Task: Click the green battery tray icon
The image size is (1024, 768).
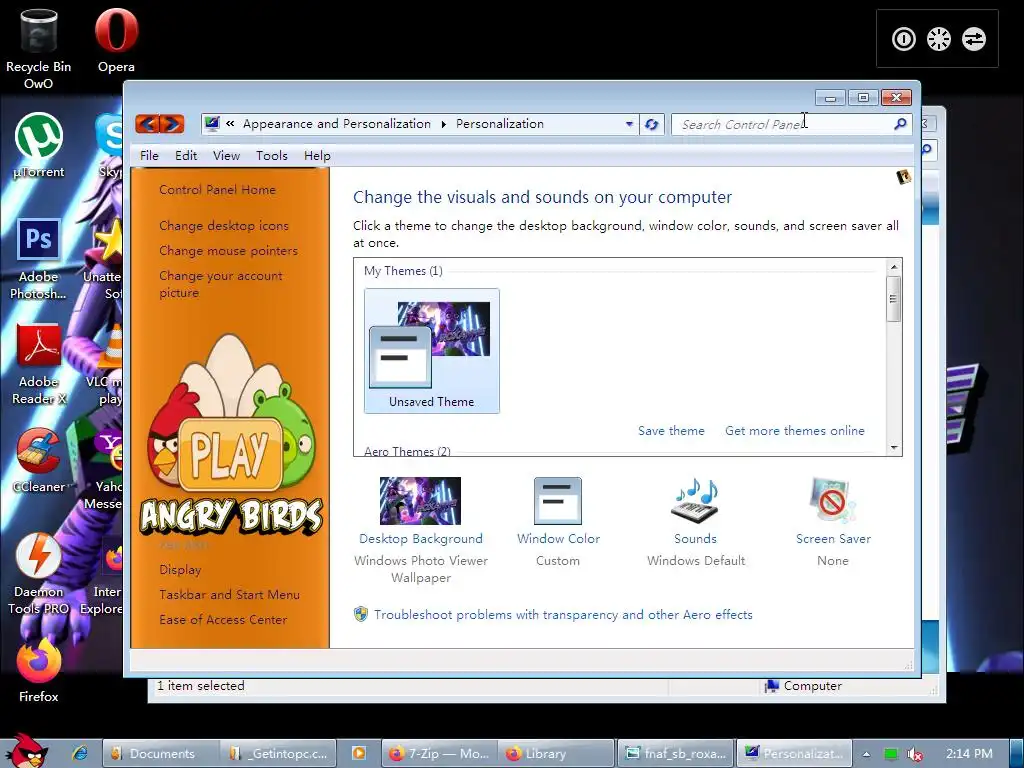Action: [x=891, y=754]
